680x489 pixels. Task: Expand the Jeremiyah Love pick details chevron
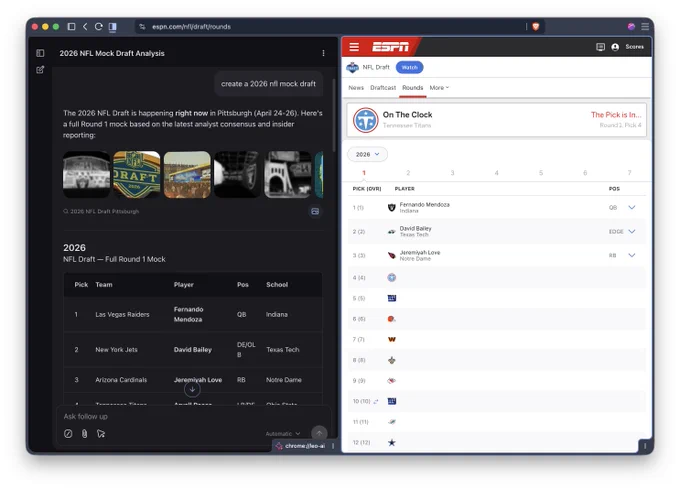click(632, 255)
